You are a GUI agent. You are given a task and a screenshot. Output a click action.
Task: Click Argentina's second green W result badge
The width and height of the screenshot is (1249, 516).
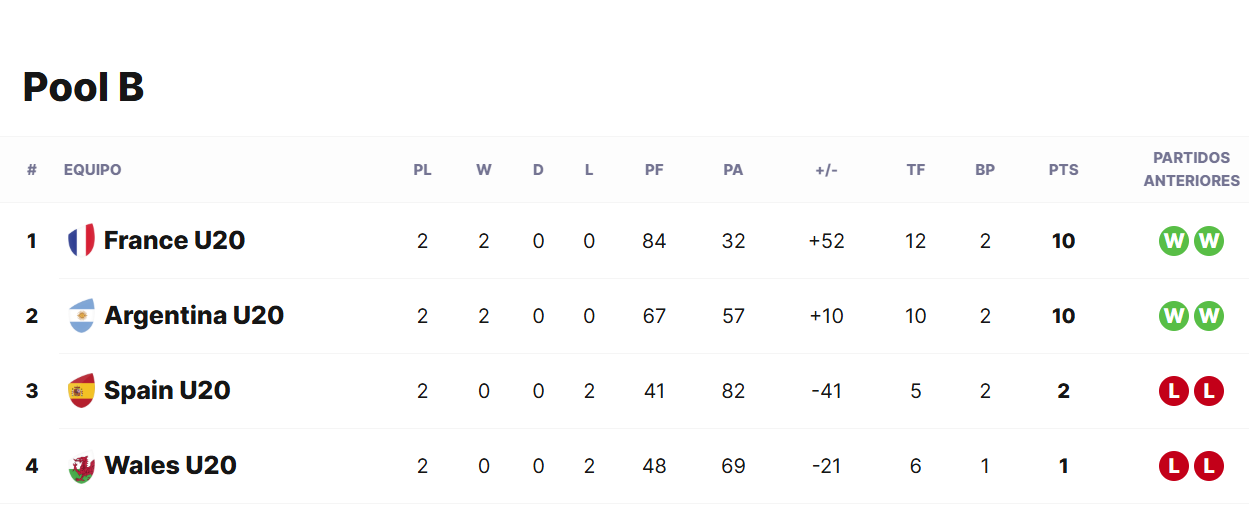point(1209,316)
